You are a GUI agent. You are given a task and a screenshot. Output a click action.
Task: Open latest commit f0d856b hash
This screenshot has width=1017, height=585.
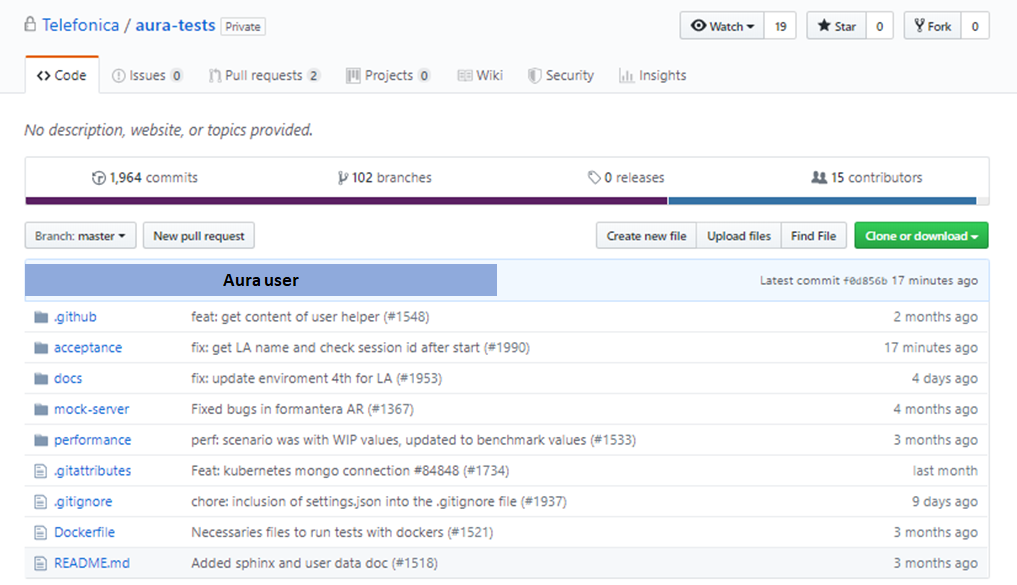865,281
